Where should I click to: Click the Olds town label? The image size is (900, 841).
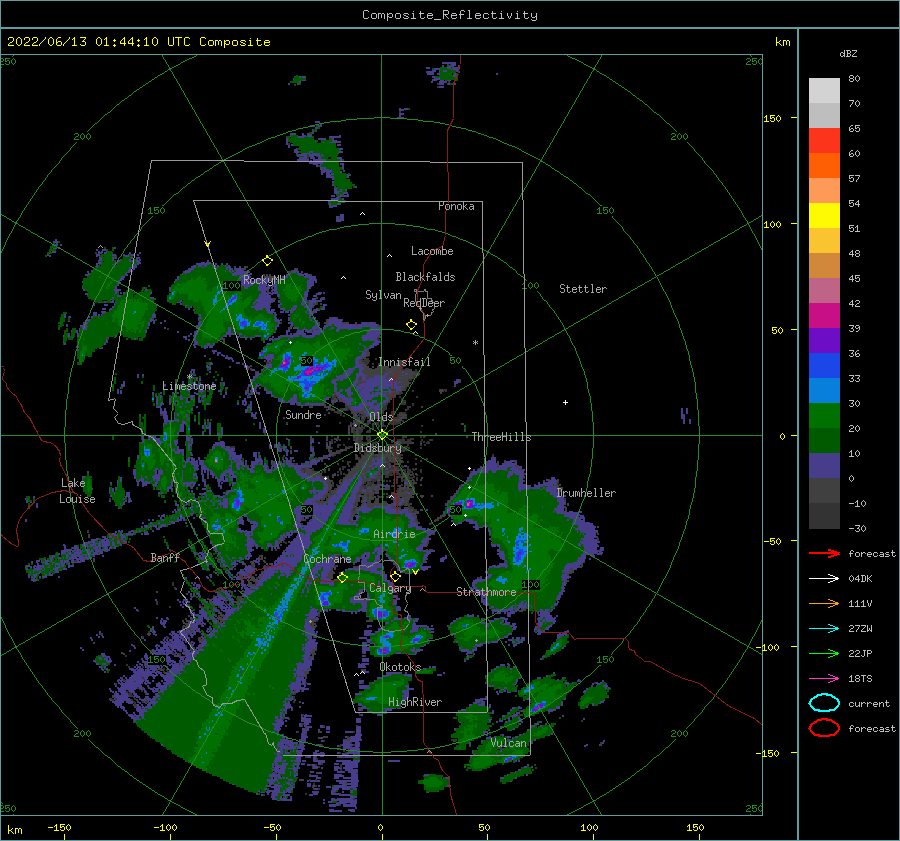(381, 416)
